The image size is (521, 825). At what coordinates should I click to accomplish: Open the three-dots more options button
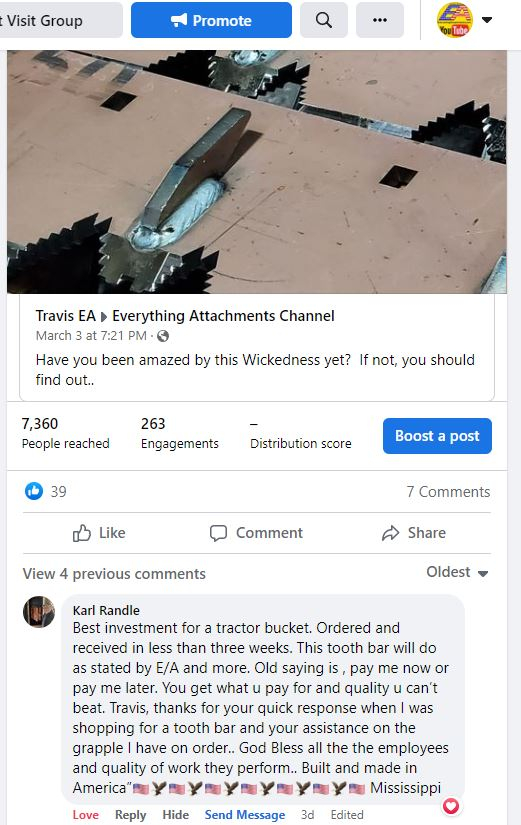[x=380, y=20]
